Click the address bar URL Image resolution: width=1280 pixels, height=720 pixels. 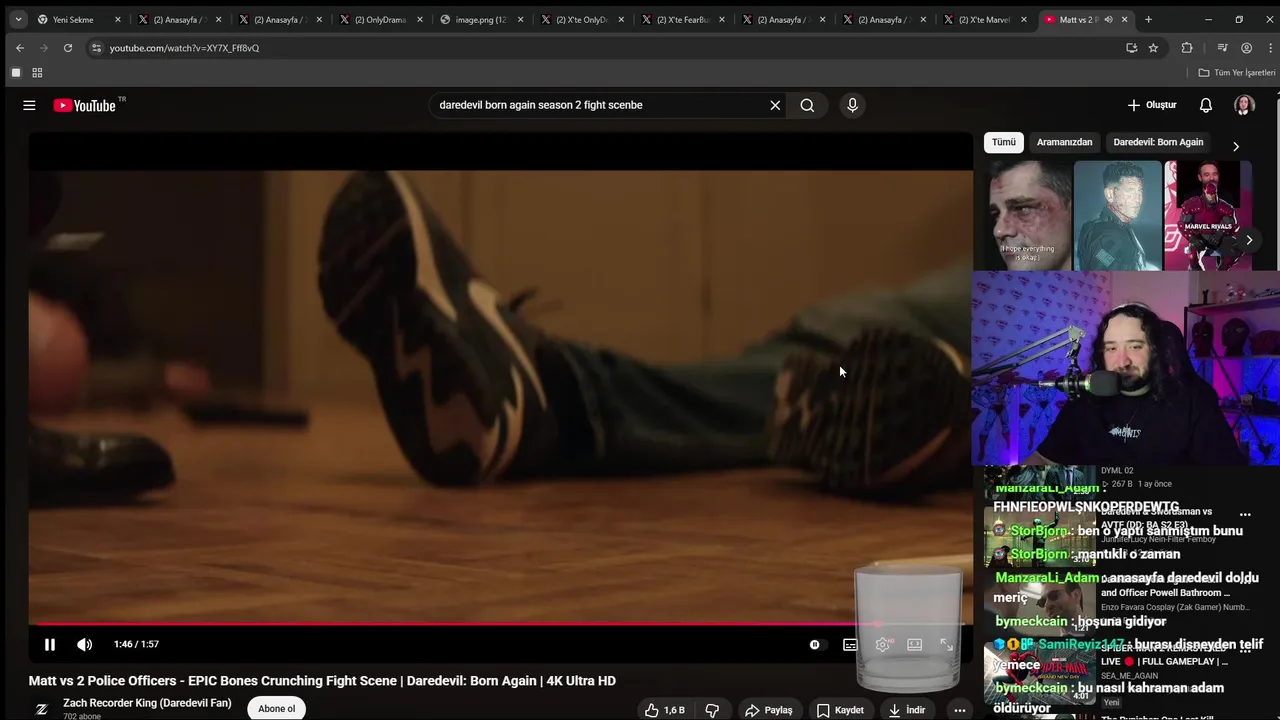[x=184, y=48]
